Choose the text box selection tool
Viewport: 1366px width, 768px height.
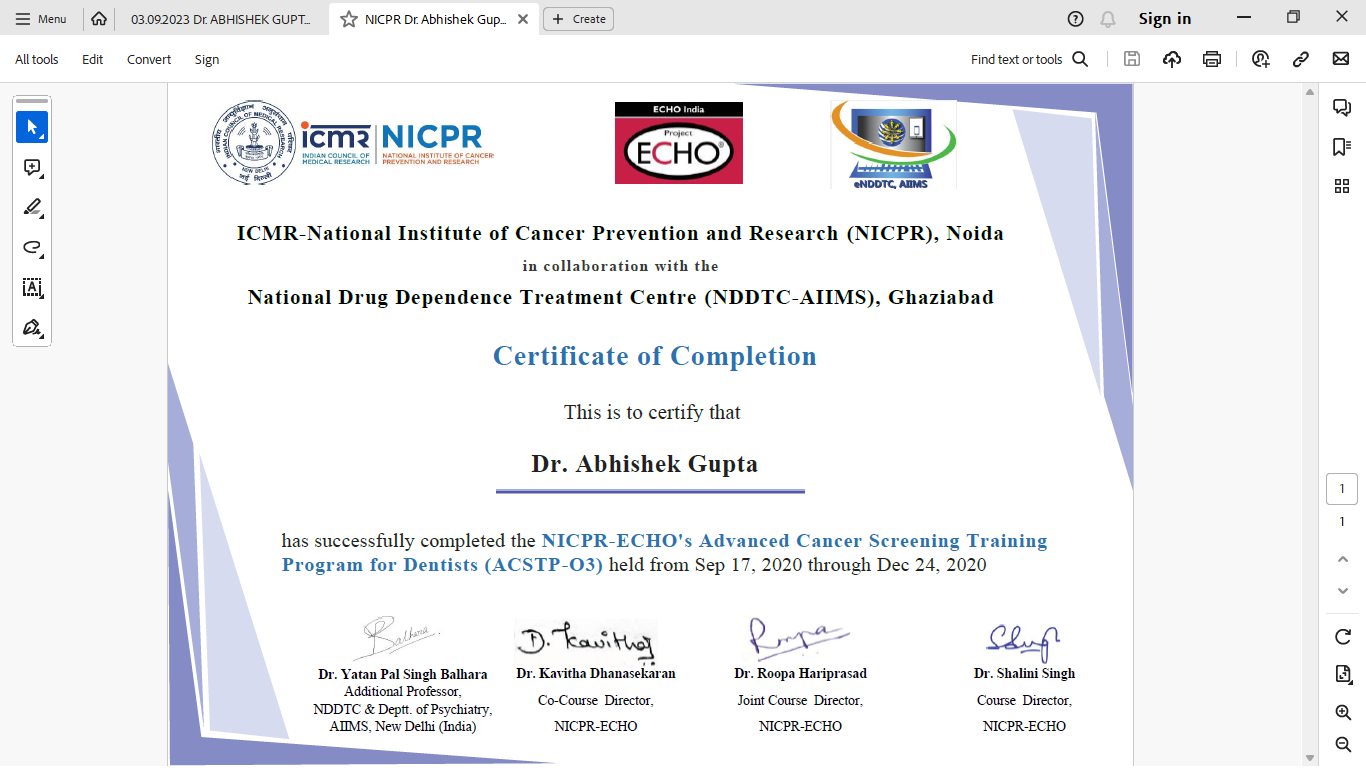pos(32,288)
